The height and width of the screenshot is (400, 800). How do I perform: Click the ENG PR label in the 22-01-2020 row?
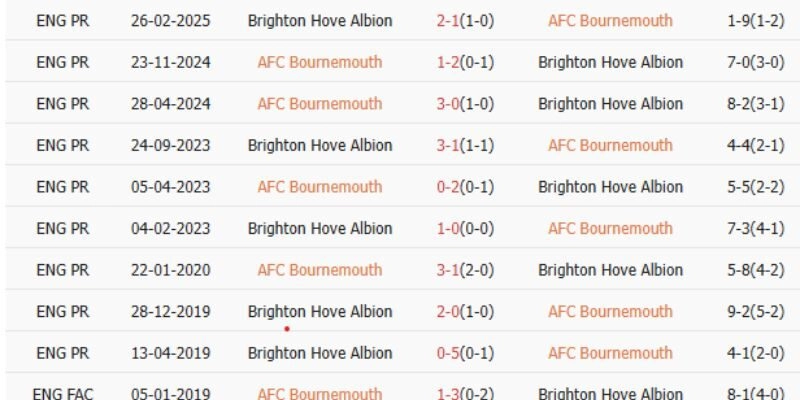(62, 270)
